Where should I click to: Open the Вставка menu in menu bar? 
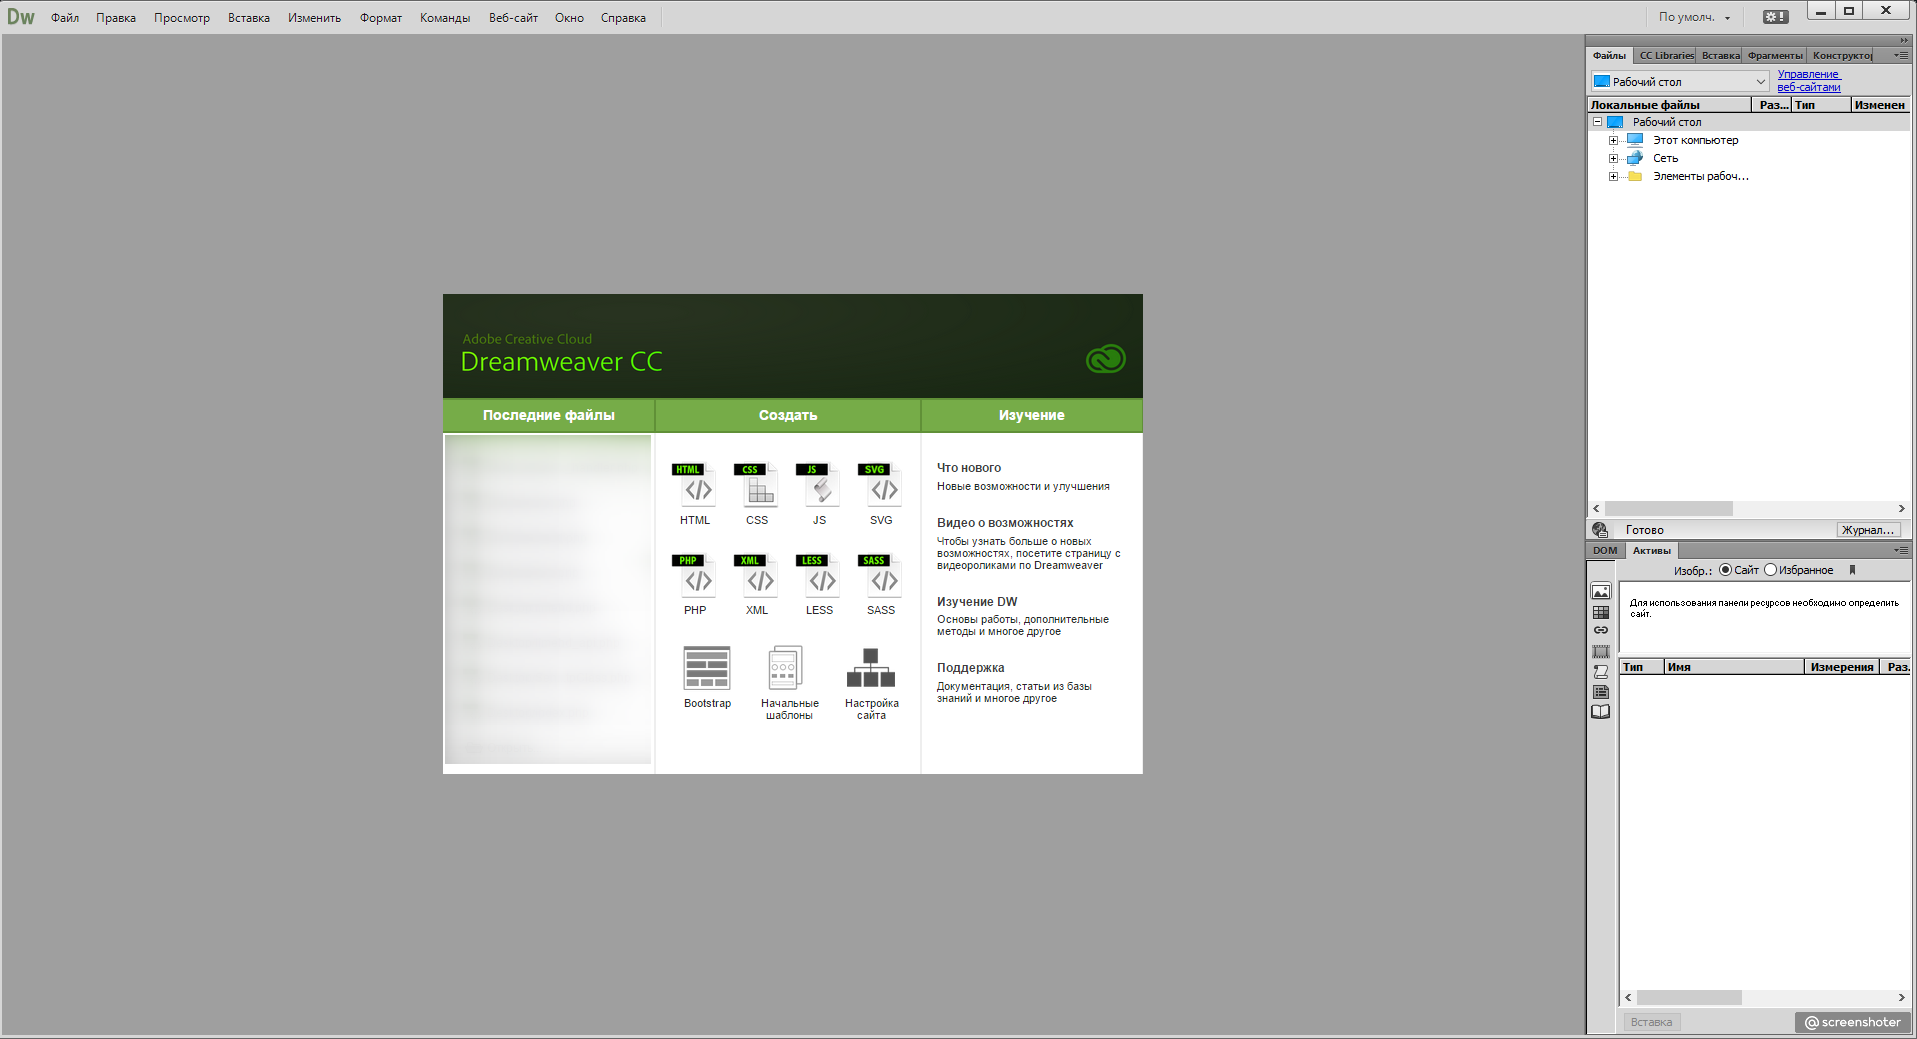(x=249, y=18)
